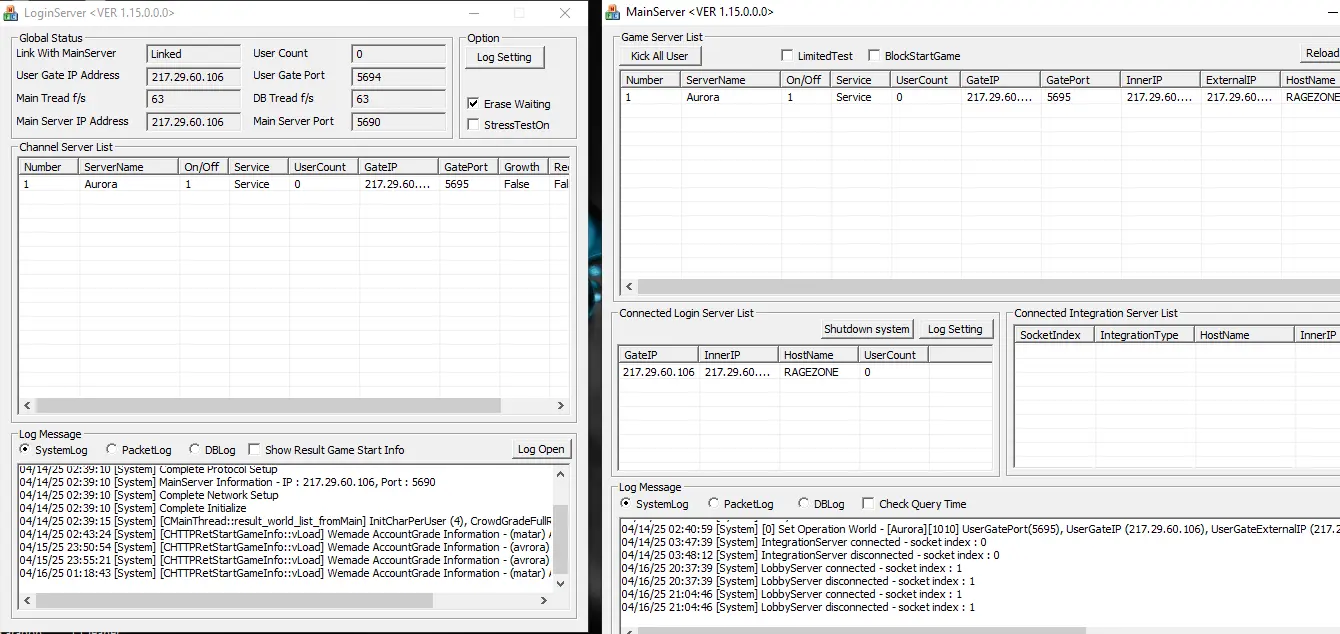Click the IntegrationType column header

[1145, 335]
